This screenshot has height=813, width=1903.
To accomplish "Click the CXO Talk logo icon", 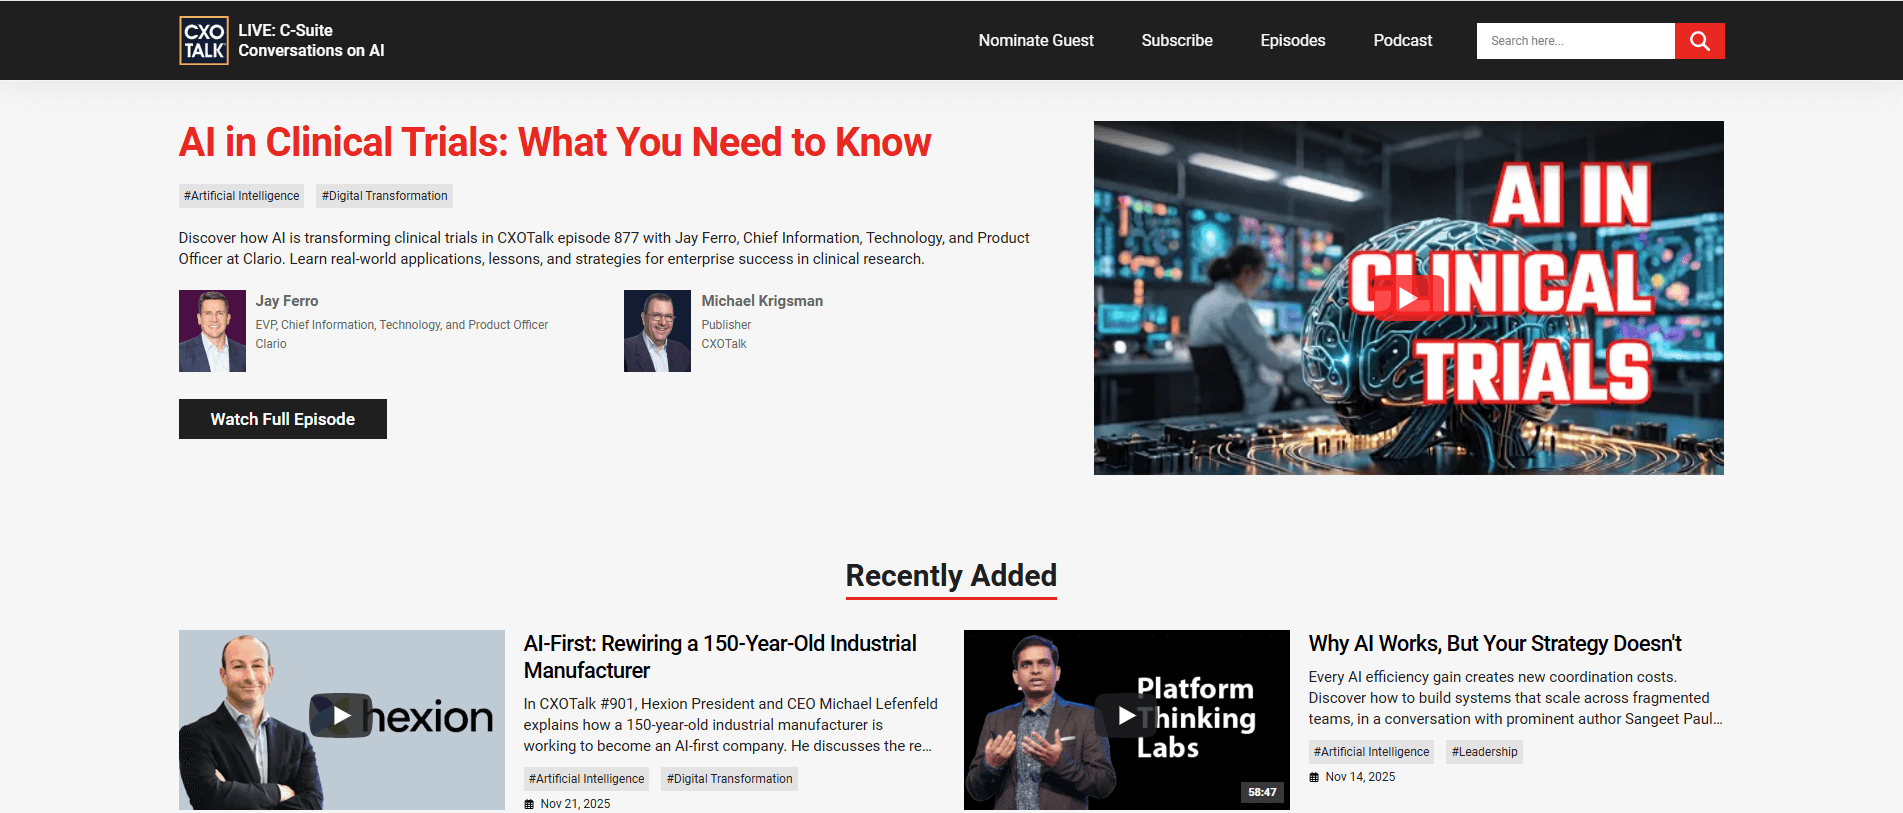I will [x=204, y=41].
